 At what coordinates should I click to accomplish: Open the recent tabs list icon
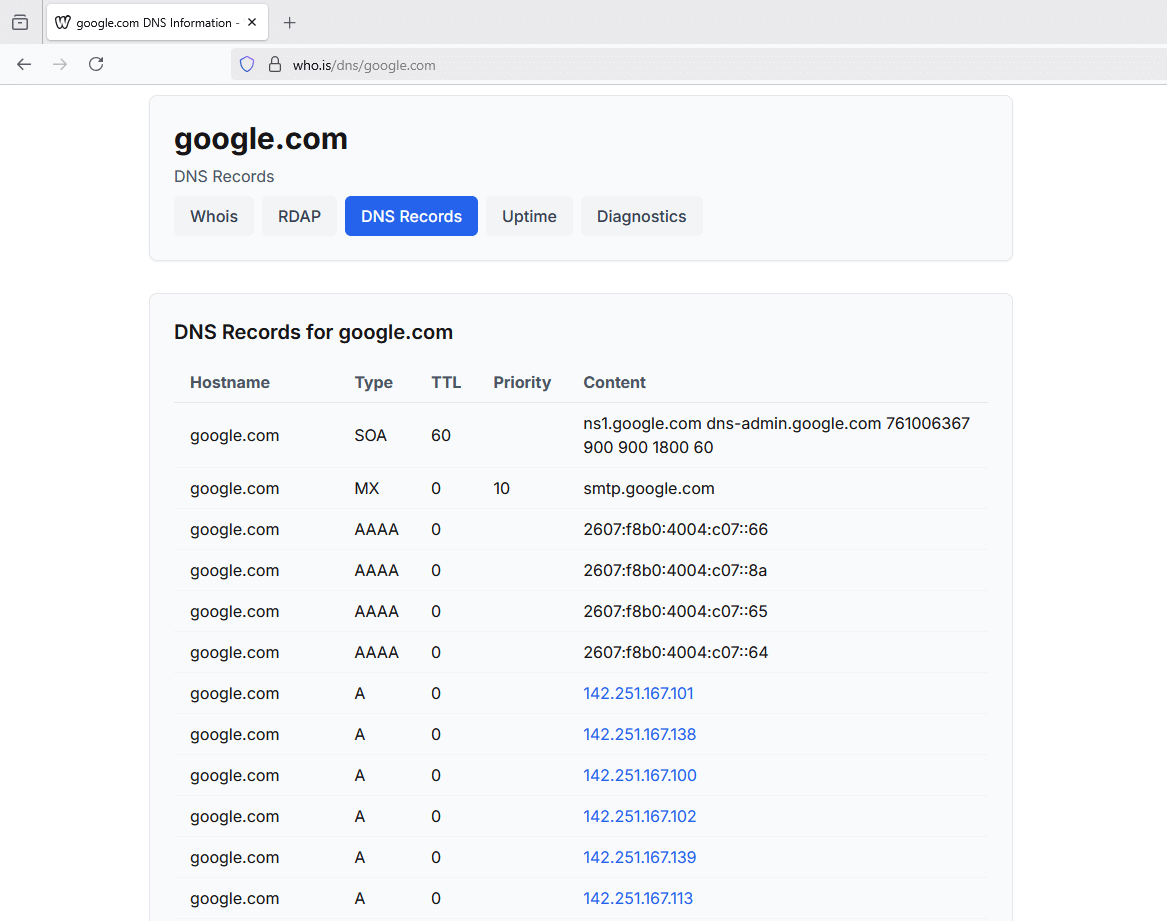tap(20, 22)
